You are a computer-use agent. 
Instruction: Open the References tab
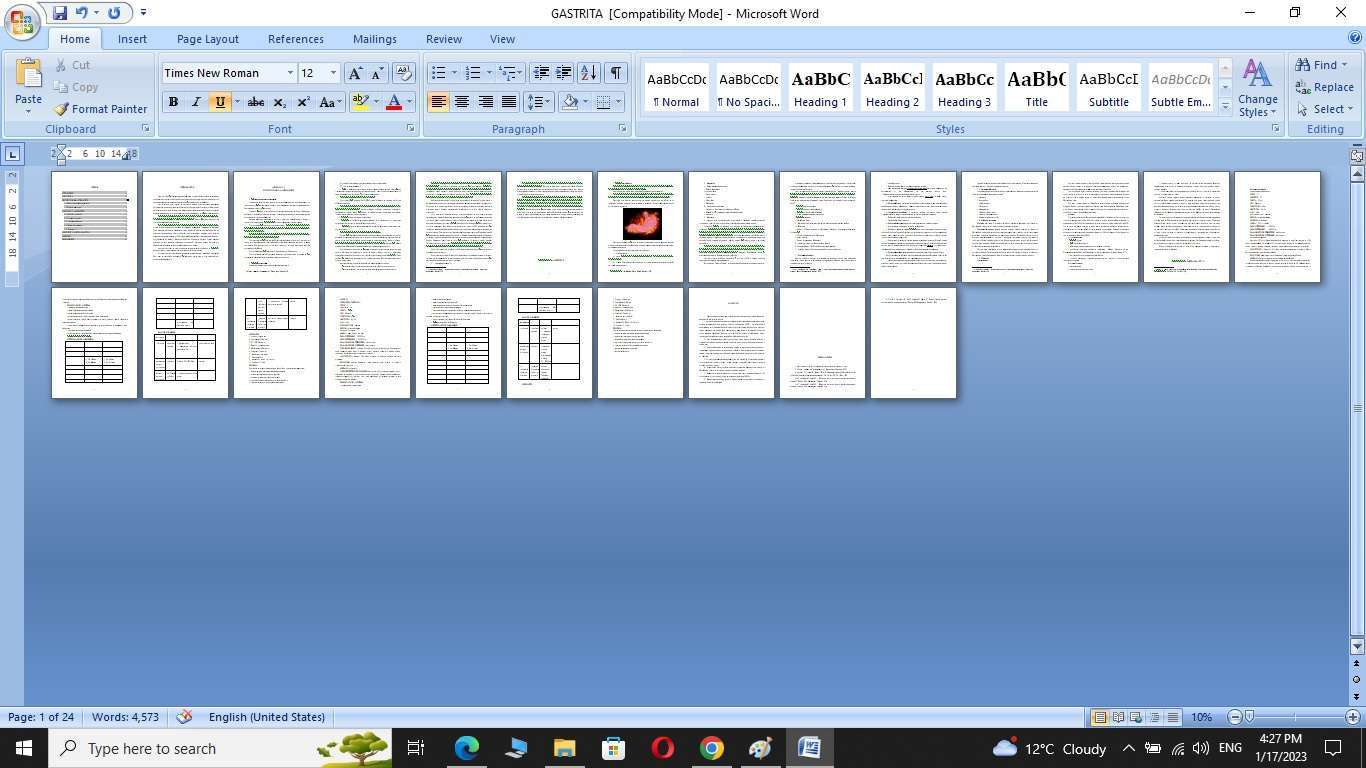click(x=295, y=39)
